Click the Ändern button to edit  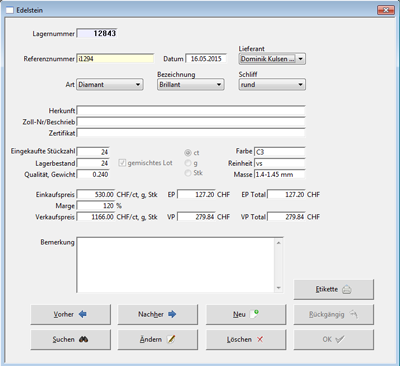(x=158, y=340)
